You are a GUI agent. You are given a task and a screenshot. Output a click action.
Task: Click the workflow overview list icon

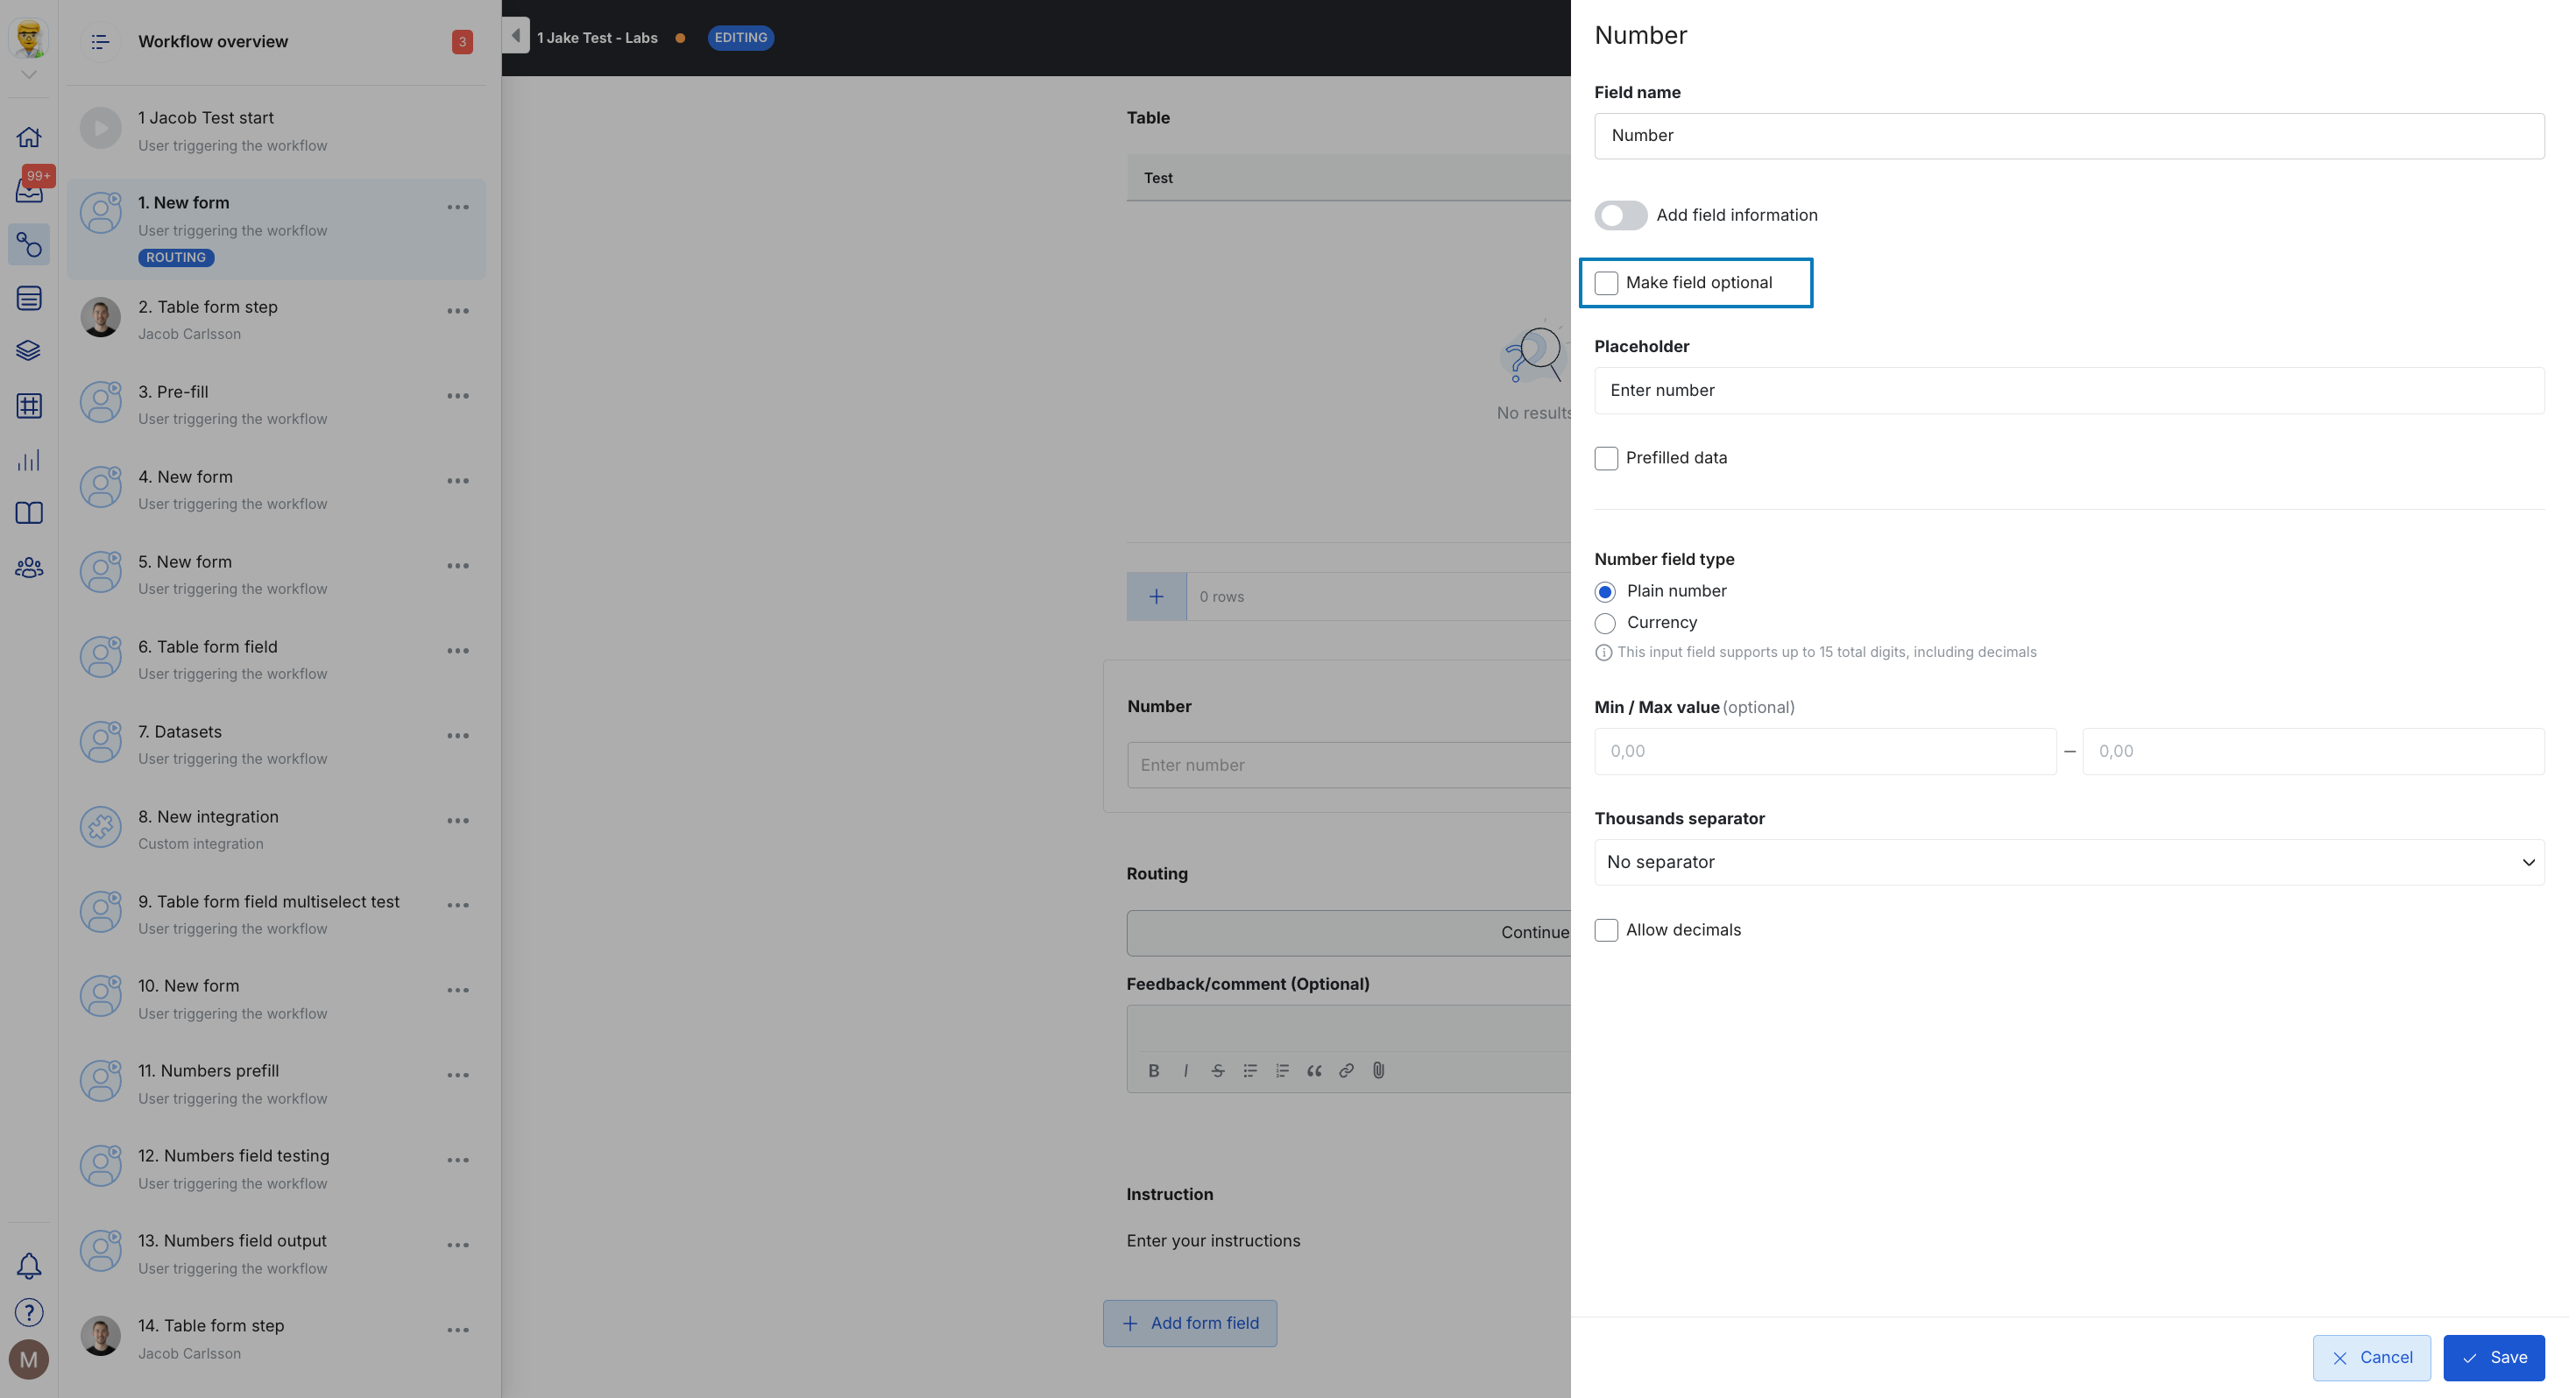click(x=100, y=42)
